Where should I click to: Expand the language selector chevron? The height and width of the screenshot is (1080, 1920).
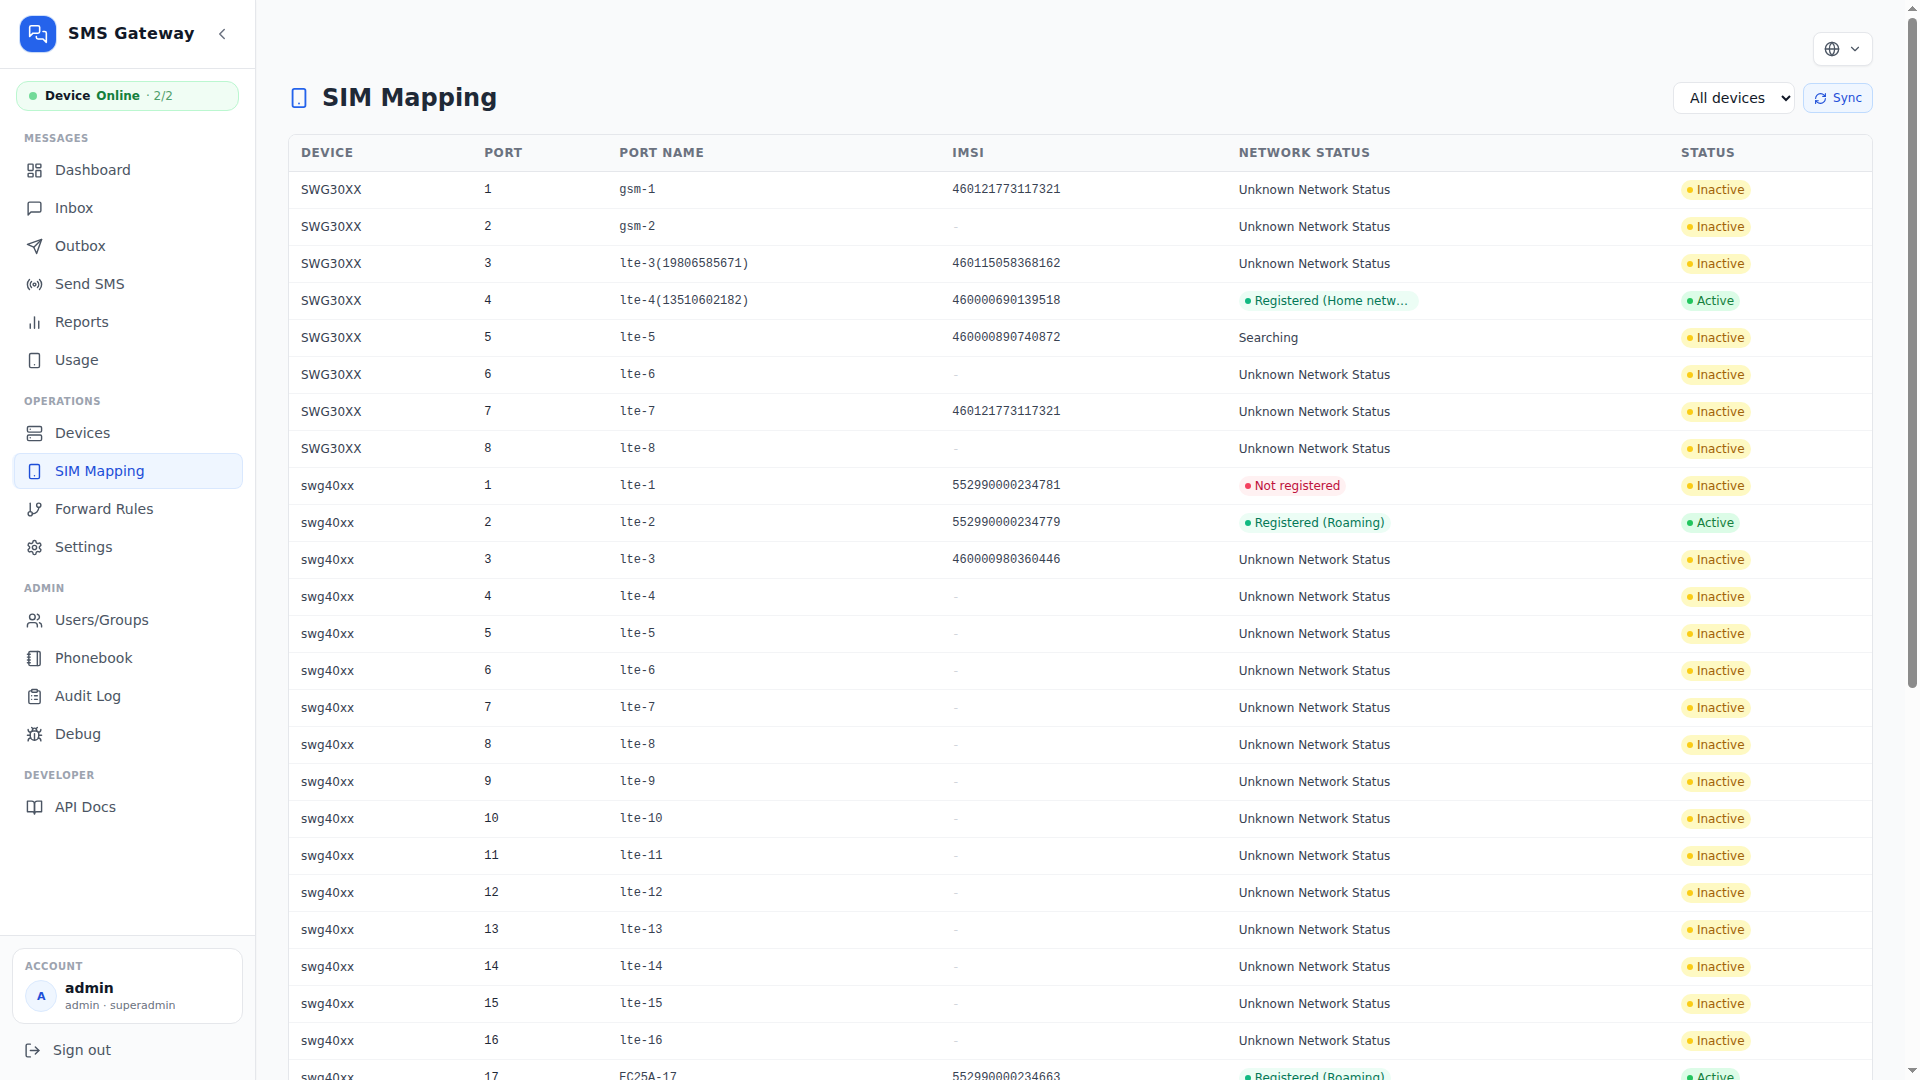coord(1855,49)
